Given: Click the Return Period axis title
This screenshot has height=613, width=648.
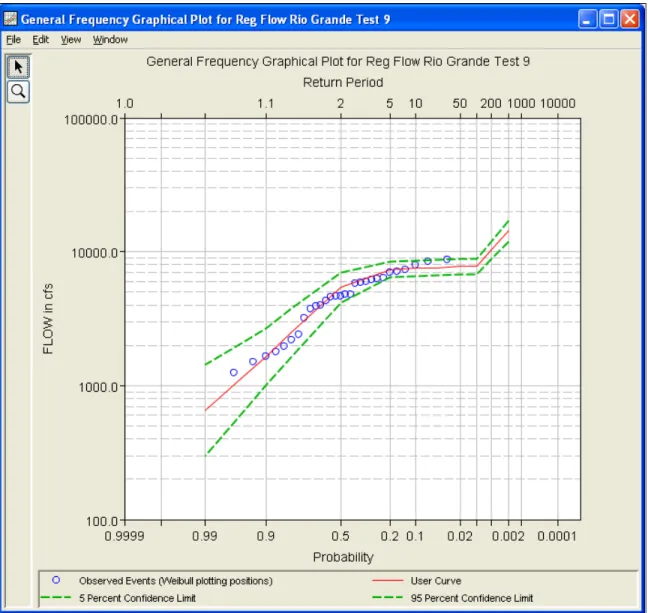Looking at the screenshot, I should (x=343, y=82).
